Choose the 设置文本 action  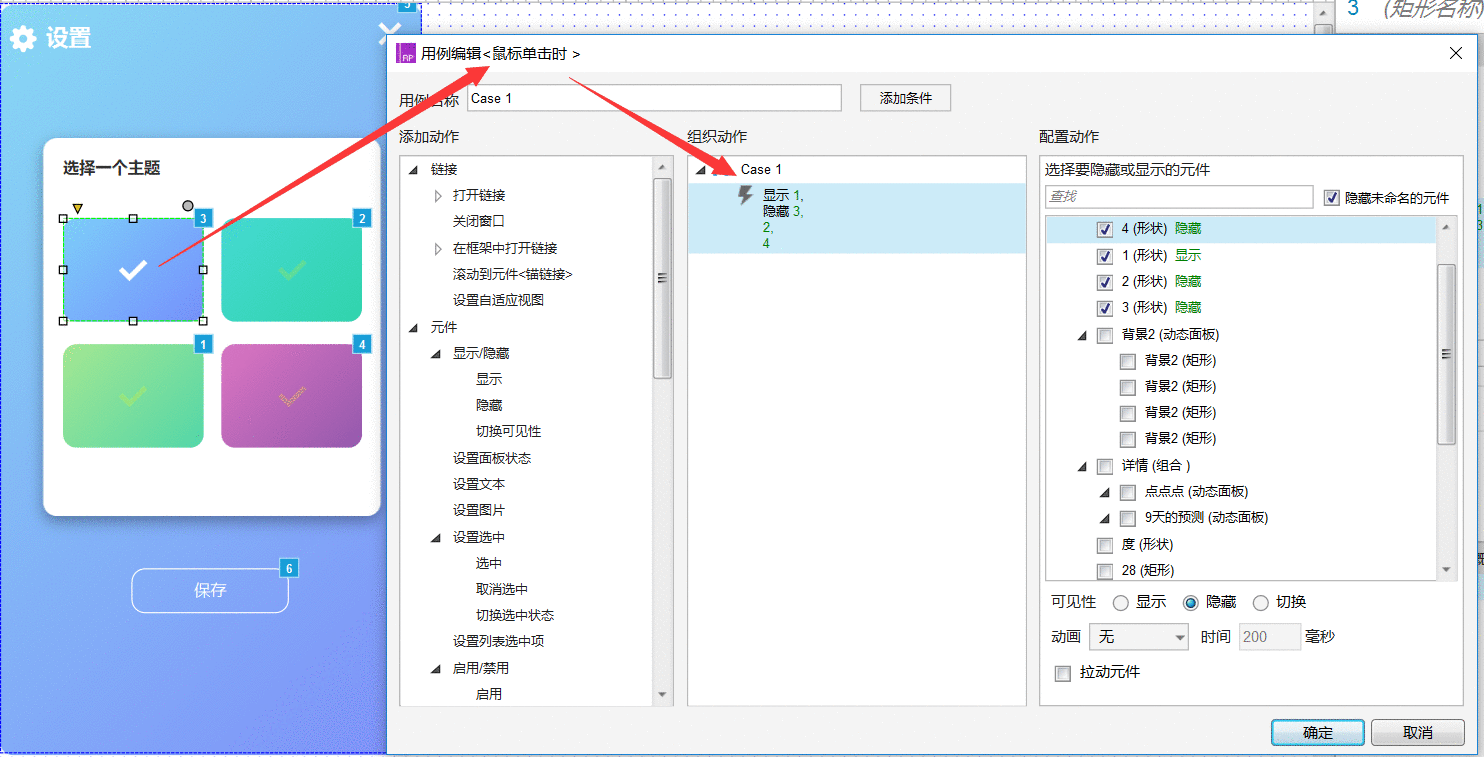(479, 484)
